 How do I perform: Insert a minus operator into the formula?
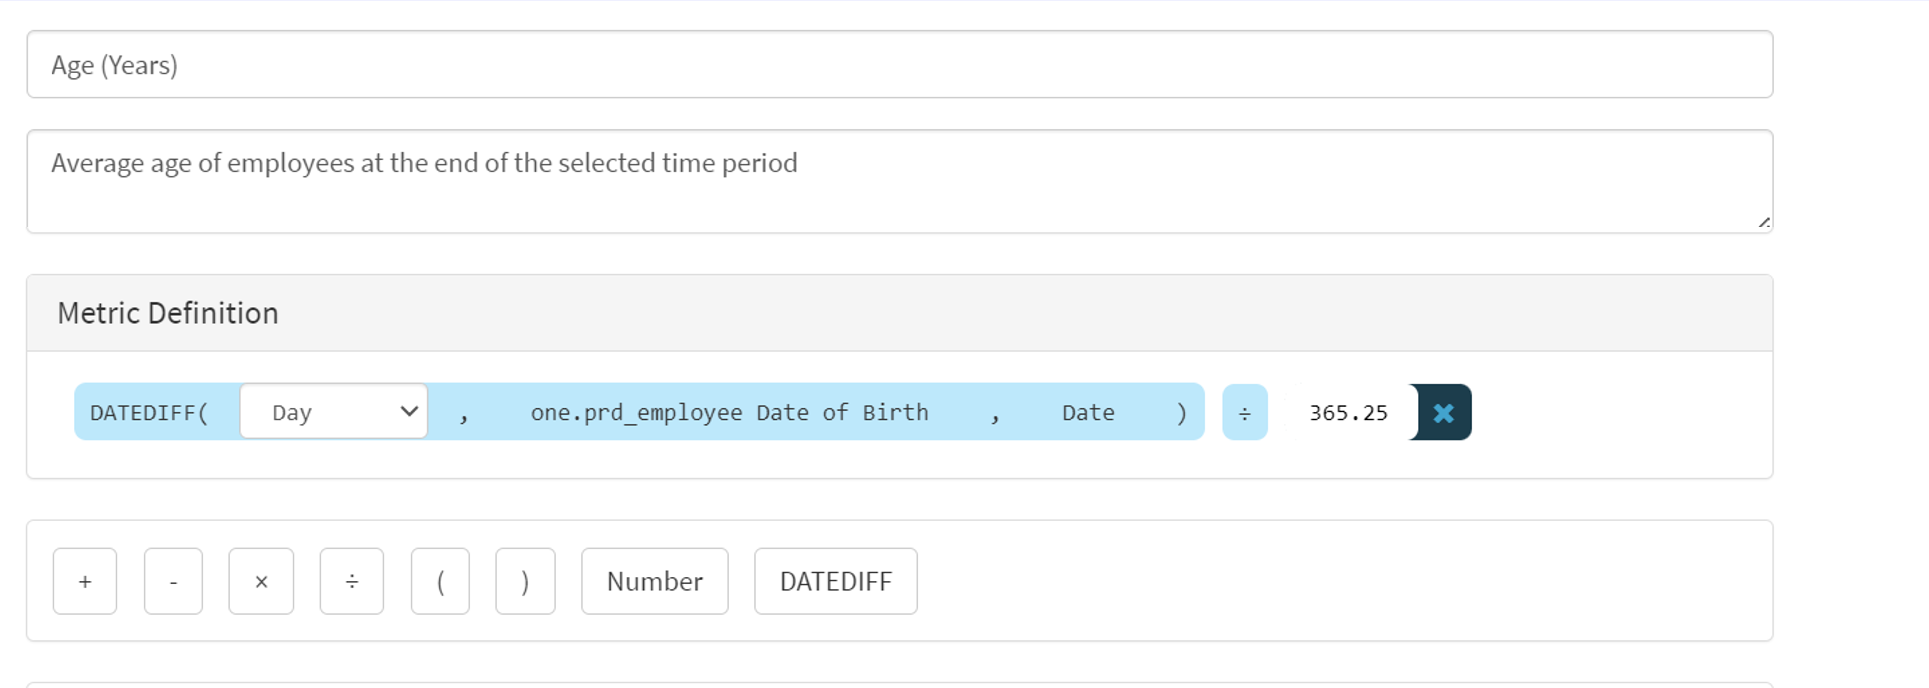tap(173, 581)
